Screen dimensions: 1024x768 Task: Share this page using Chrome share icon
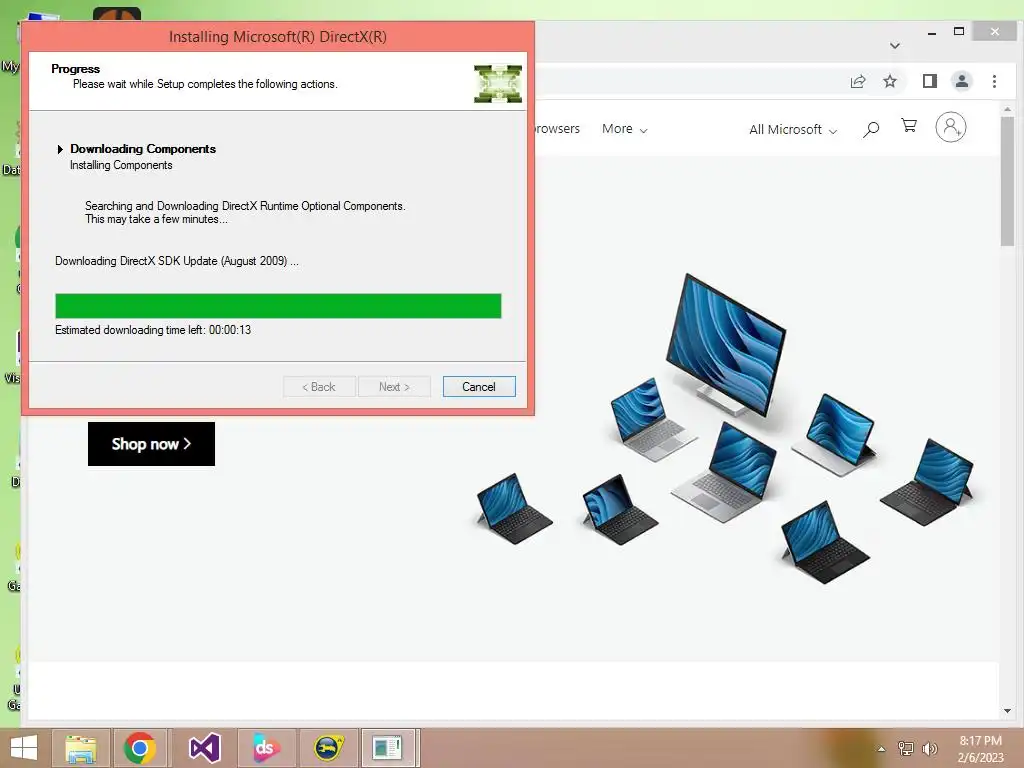[857, 82]
